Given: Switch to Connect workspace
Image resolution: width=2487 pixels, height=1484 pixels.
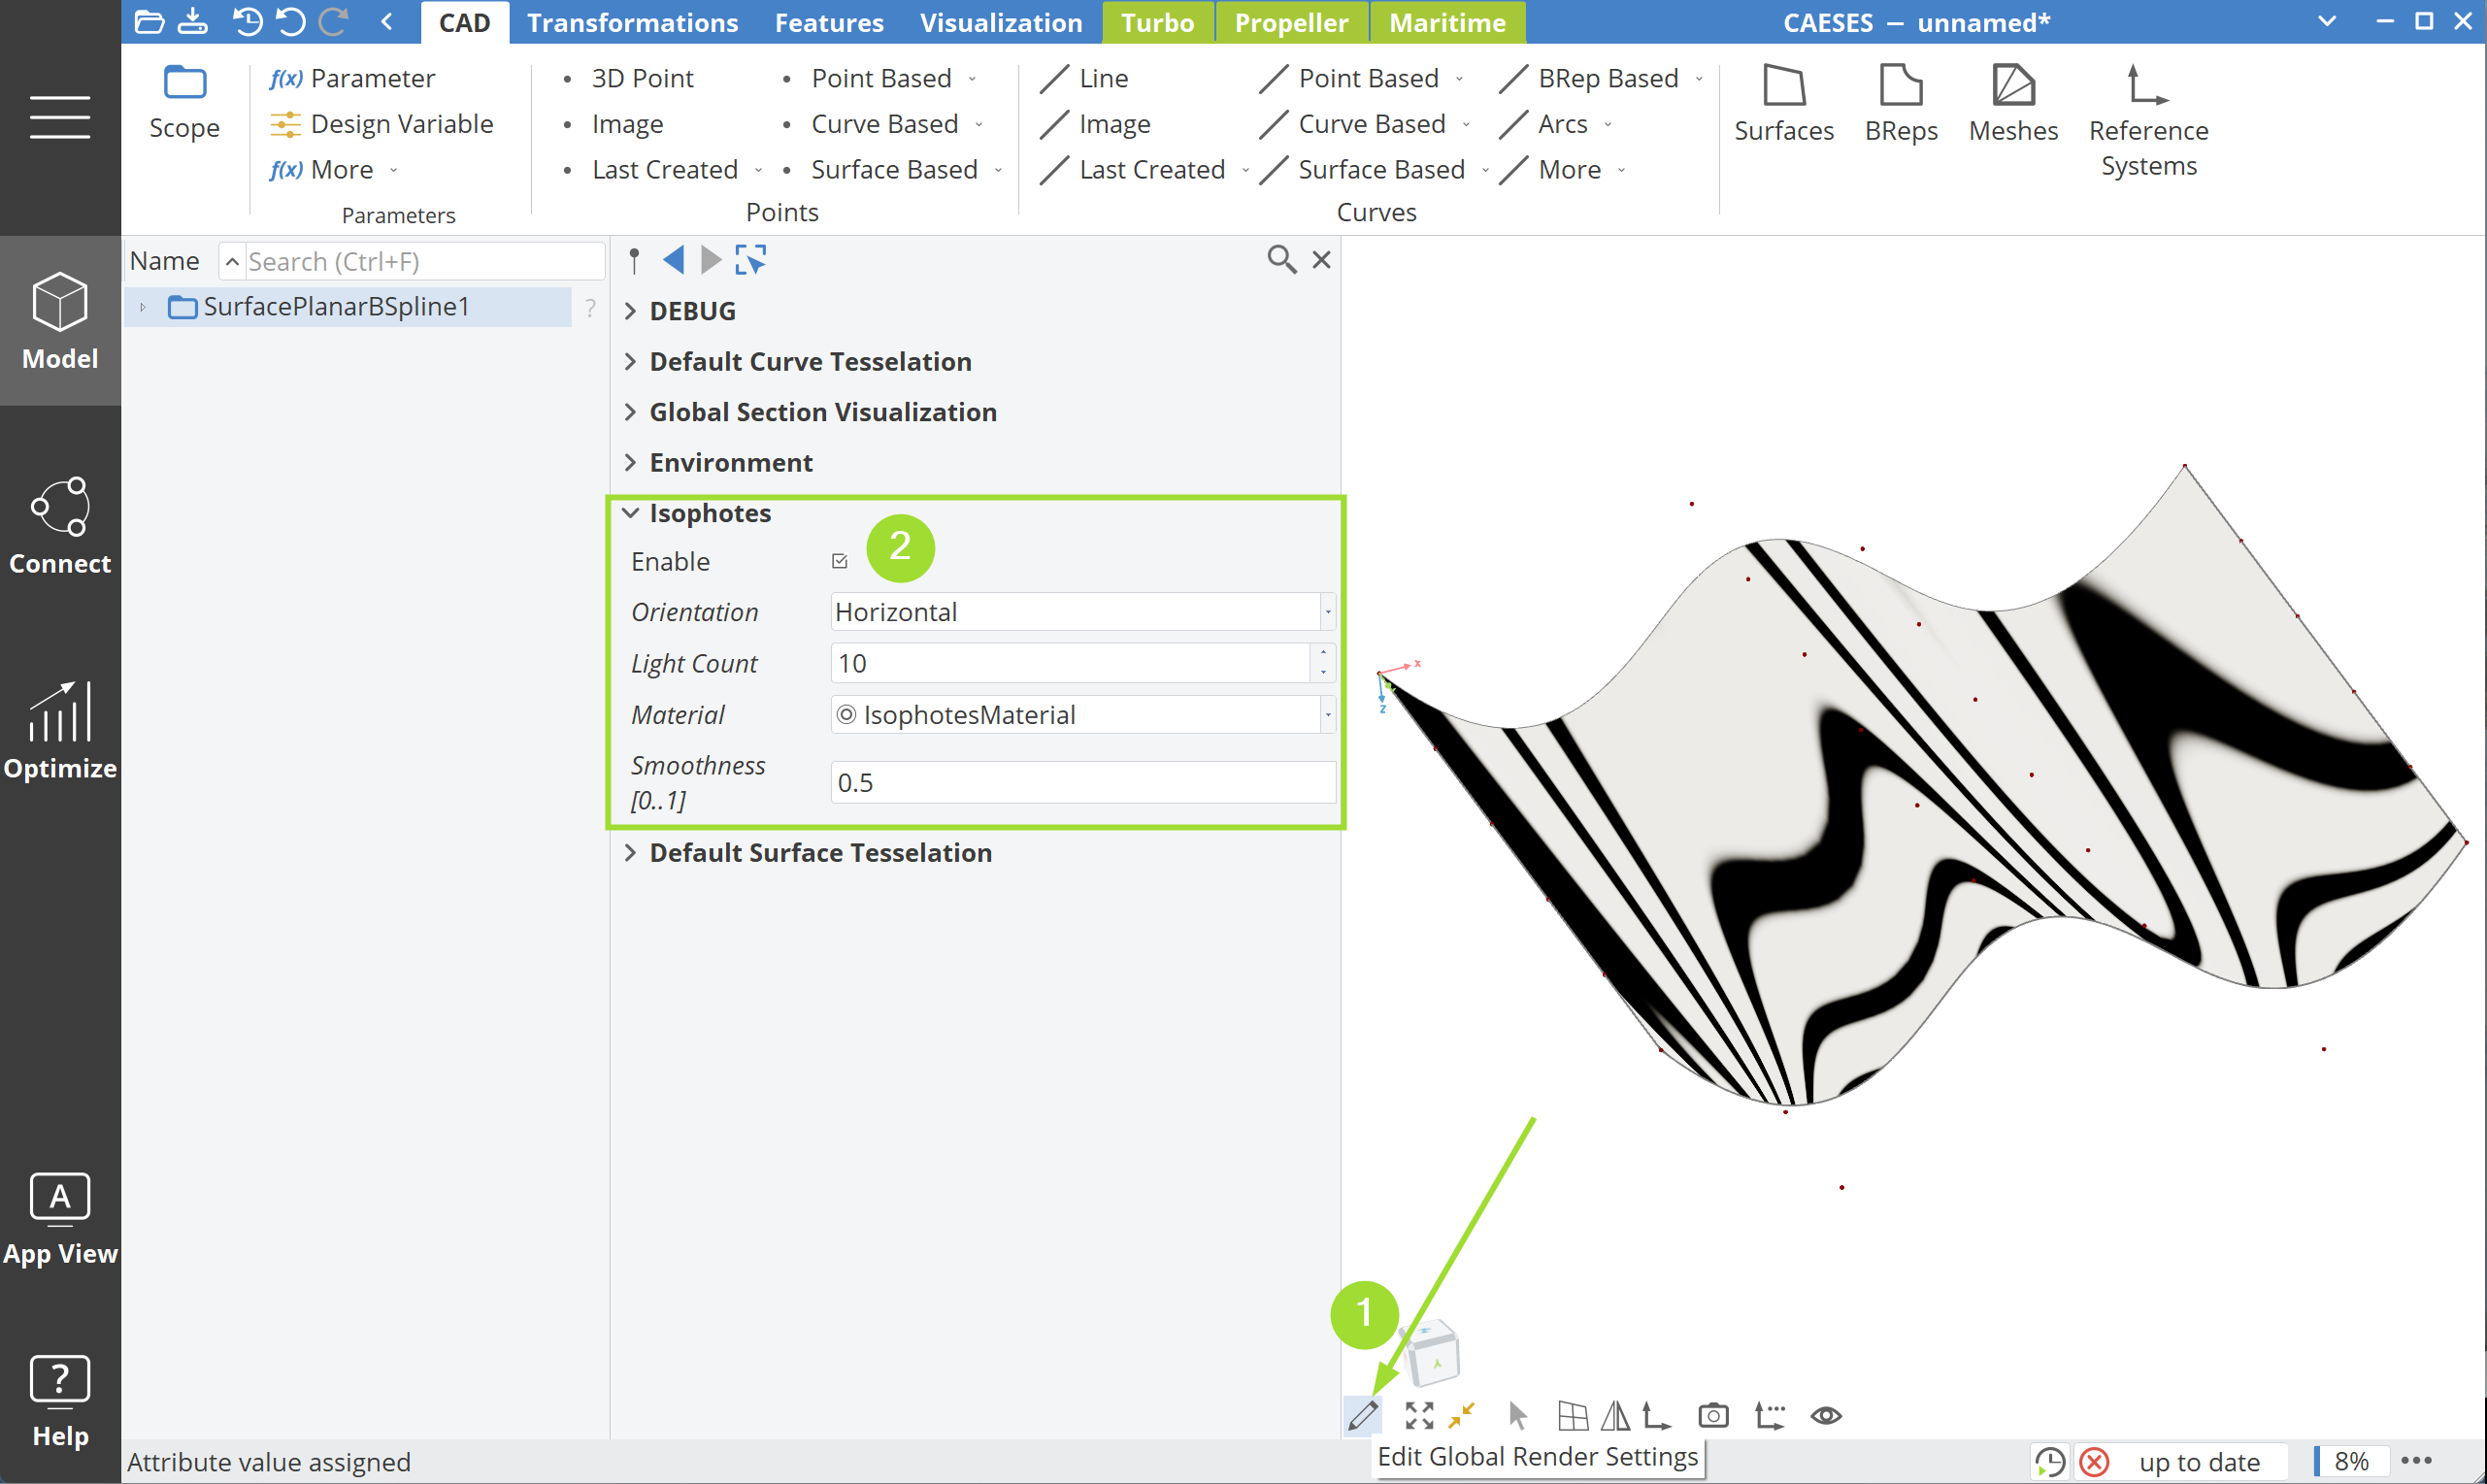Looking at the screenshot, I should (x=60, y=526).
